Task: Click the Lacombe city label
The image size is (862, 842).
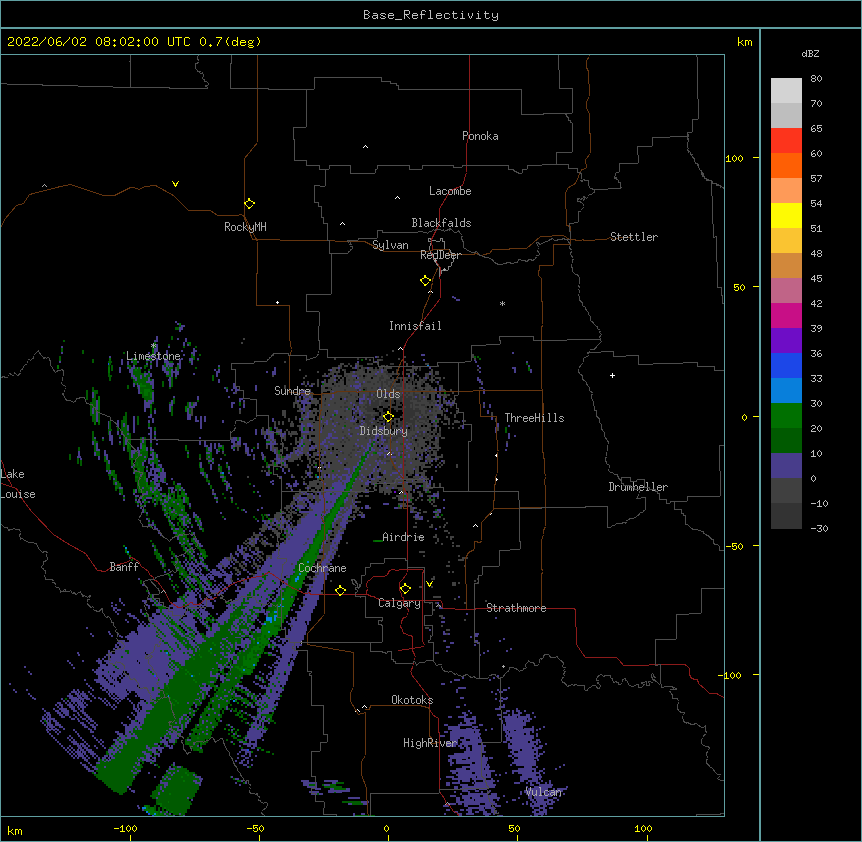Action: pyautogui.click(x=450, y=191)
